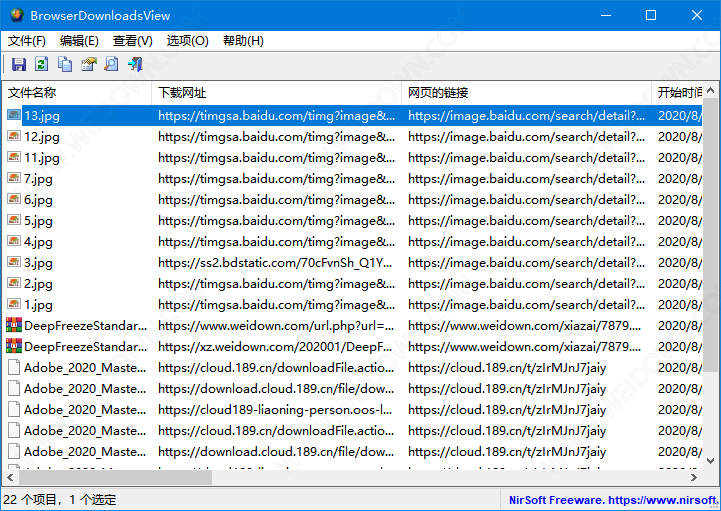The width and height of the screenshot is (721, 511).
Task: Open the Properties toolbar icon
Action: click(88, 64)
